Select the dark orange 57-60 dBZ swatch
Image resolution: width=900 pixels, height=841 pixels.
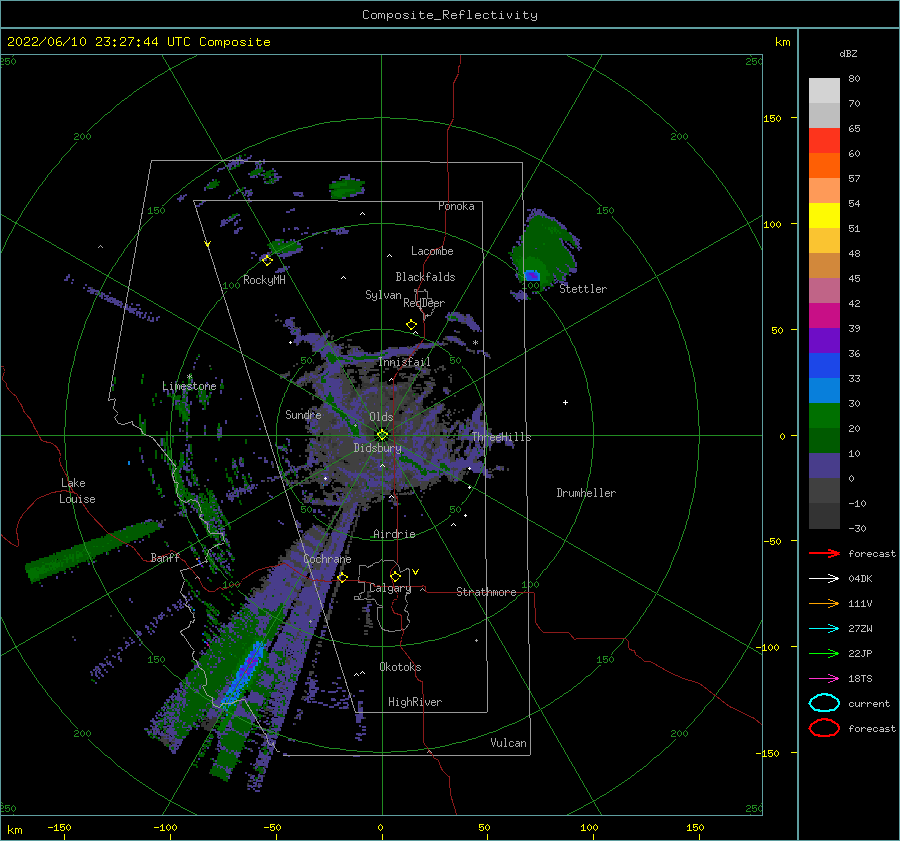824,166
